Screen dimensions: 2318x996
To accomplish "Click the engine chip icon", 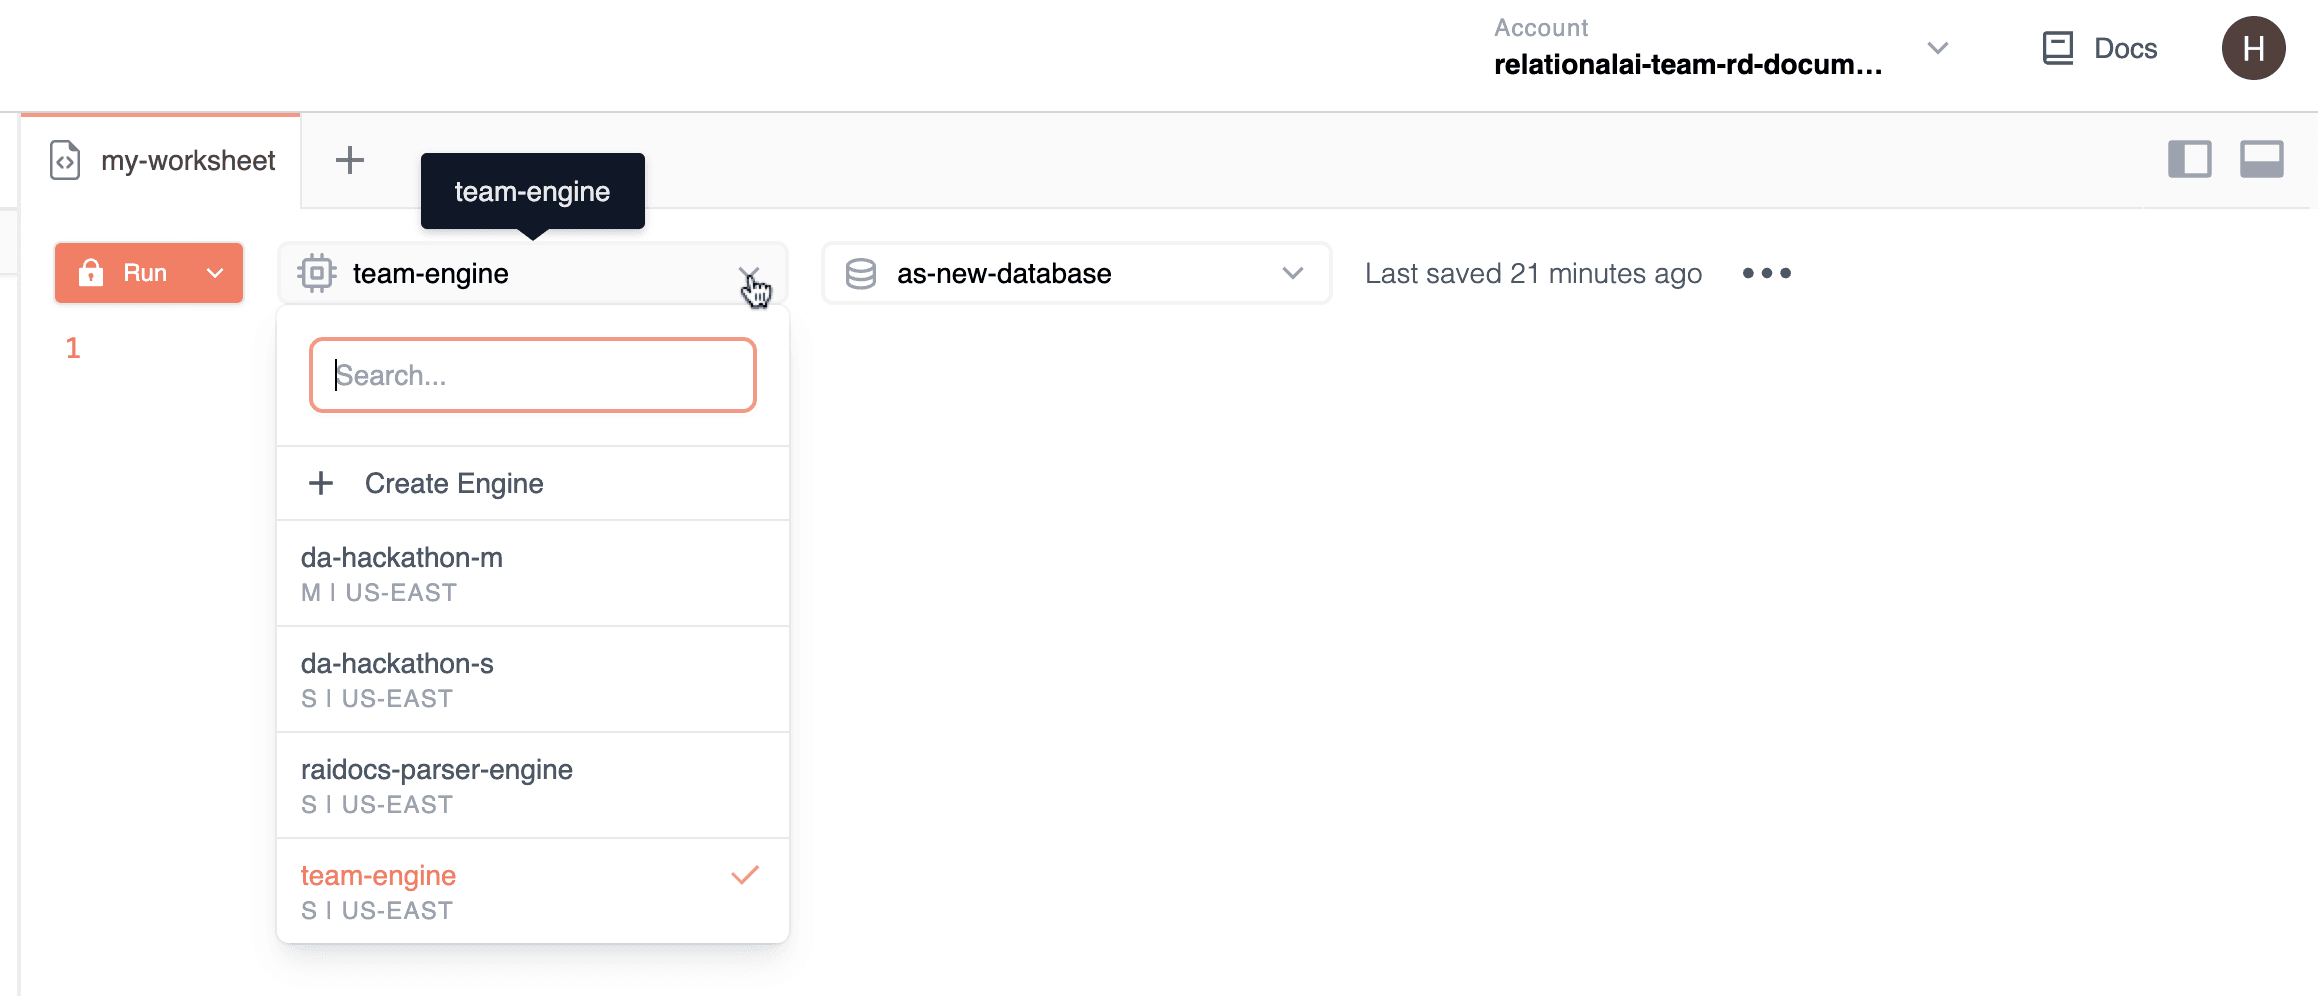I will (x=316, y=273).
